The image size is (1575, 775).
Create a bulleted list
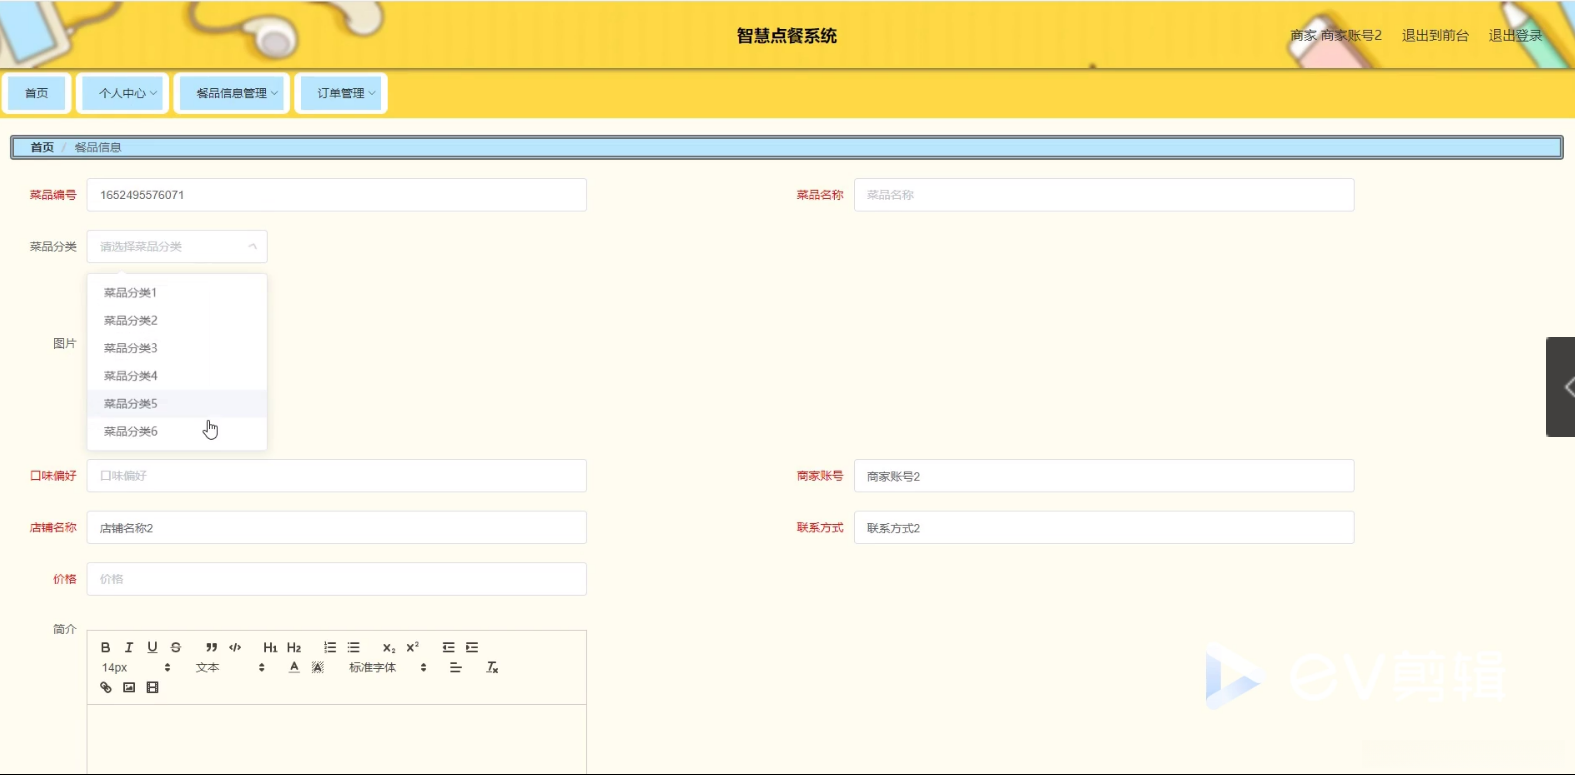point(353,647)
